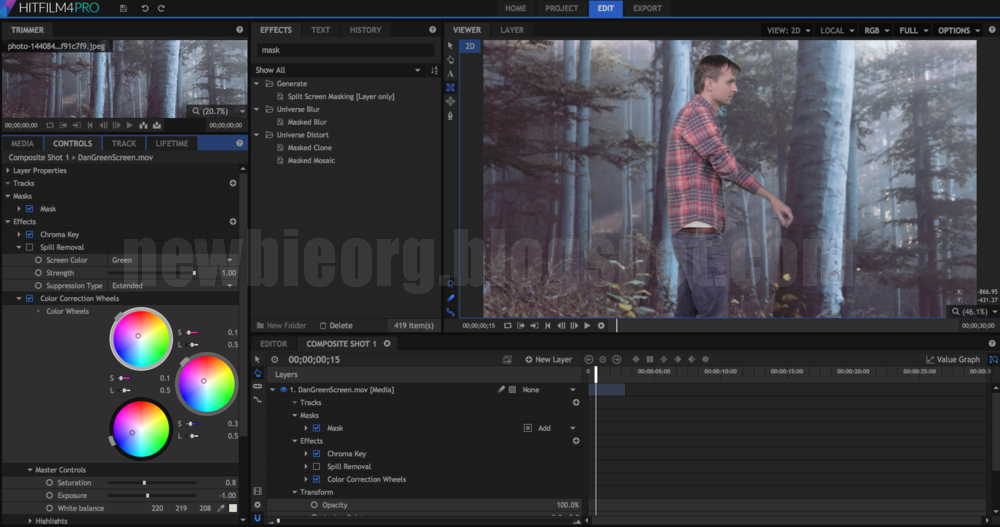
Task: Toggle Color Correction Wheels in timeline
Action: [x=316, y=479]
